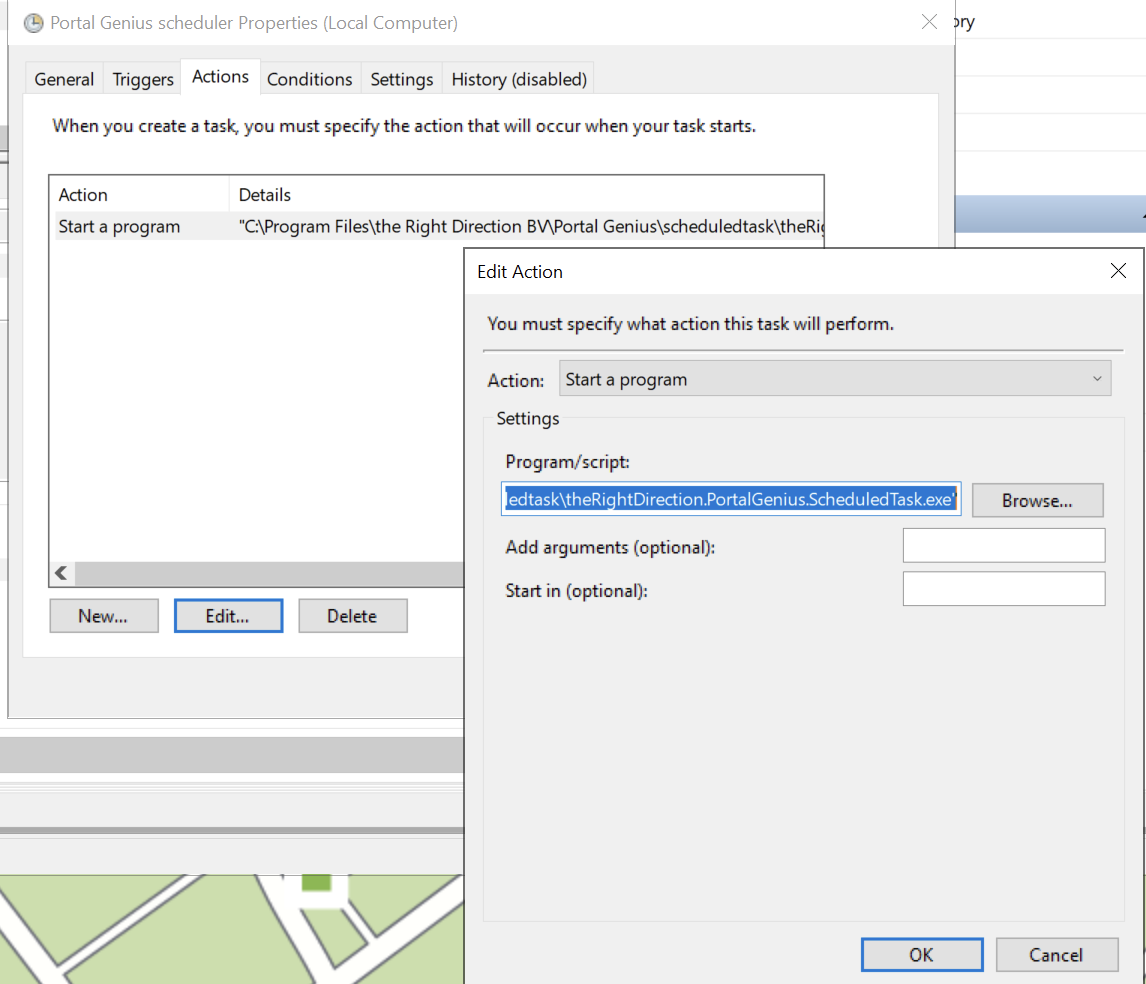
Task: Close the Portal Genius scheduler Properties window
Action: pos(929,22)
